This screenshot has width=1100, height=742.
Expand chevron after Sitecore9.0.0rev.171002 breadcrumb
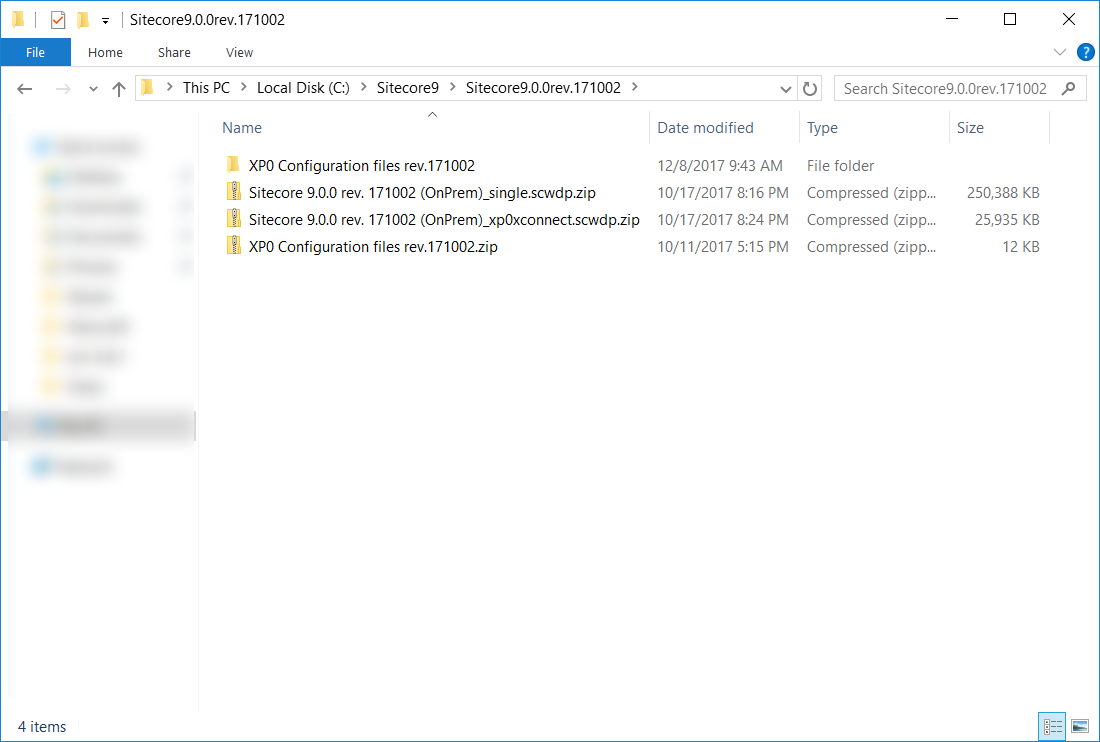tap(635, 87)
